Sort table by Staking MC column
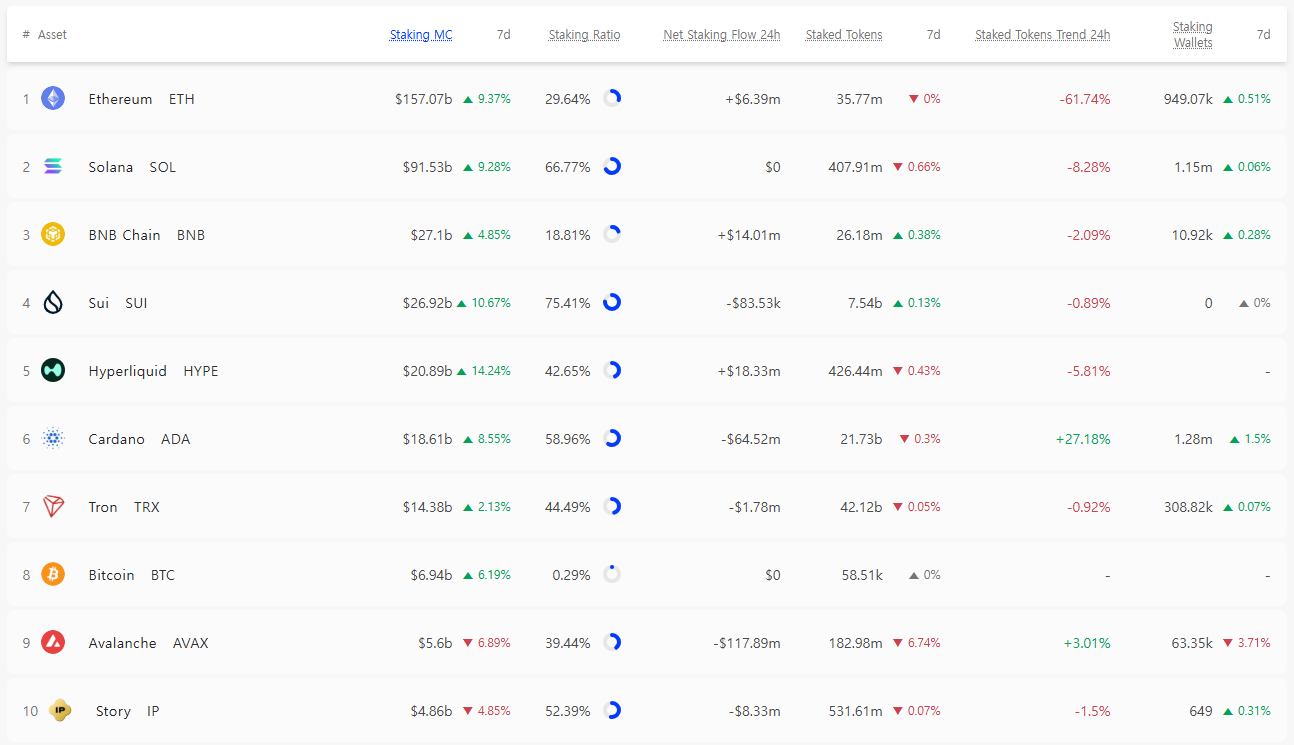 (421, 35)
